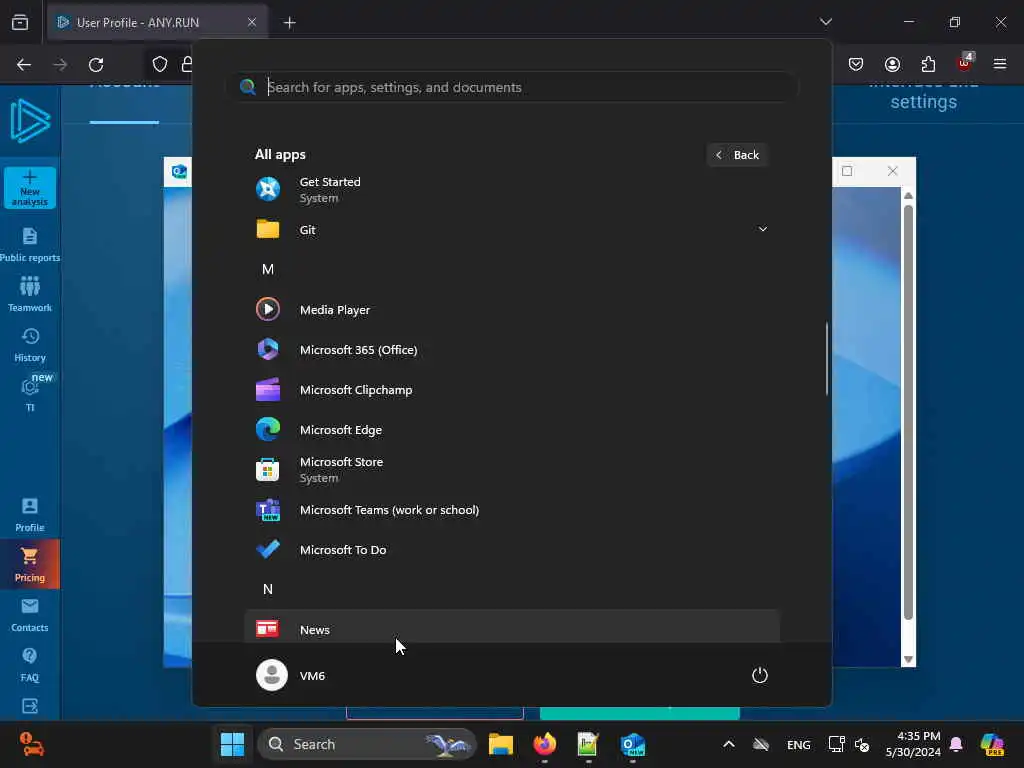Click New analysis in ANY.RUN sidebar
This screenshot has height=768, width=1024.
point(30,188)
